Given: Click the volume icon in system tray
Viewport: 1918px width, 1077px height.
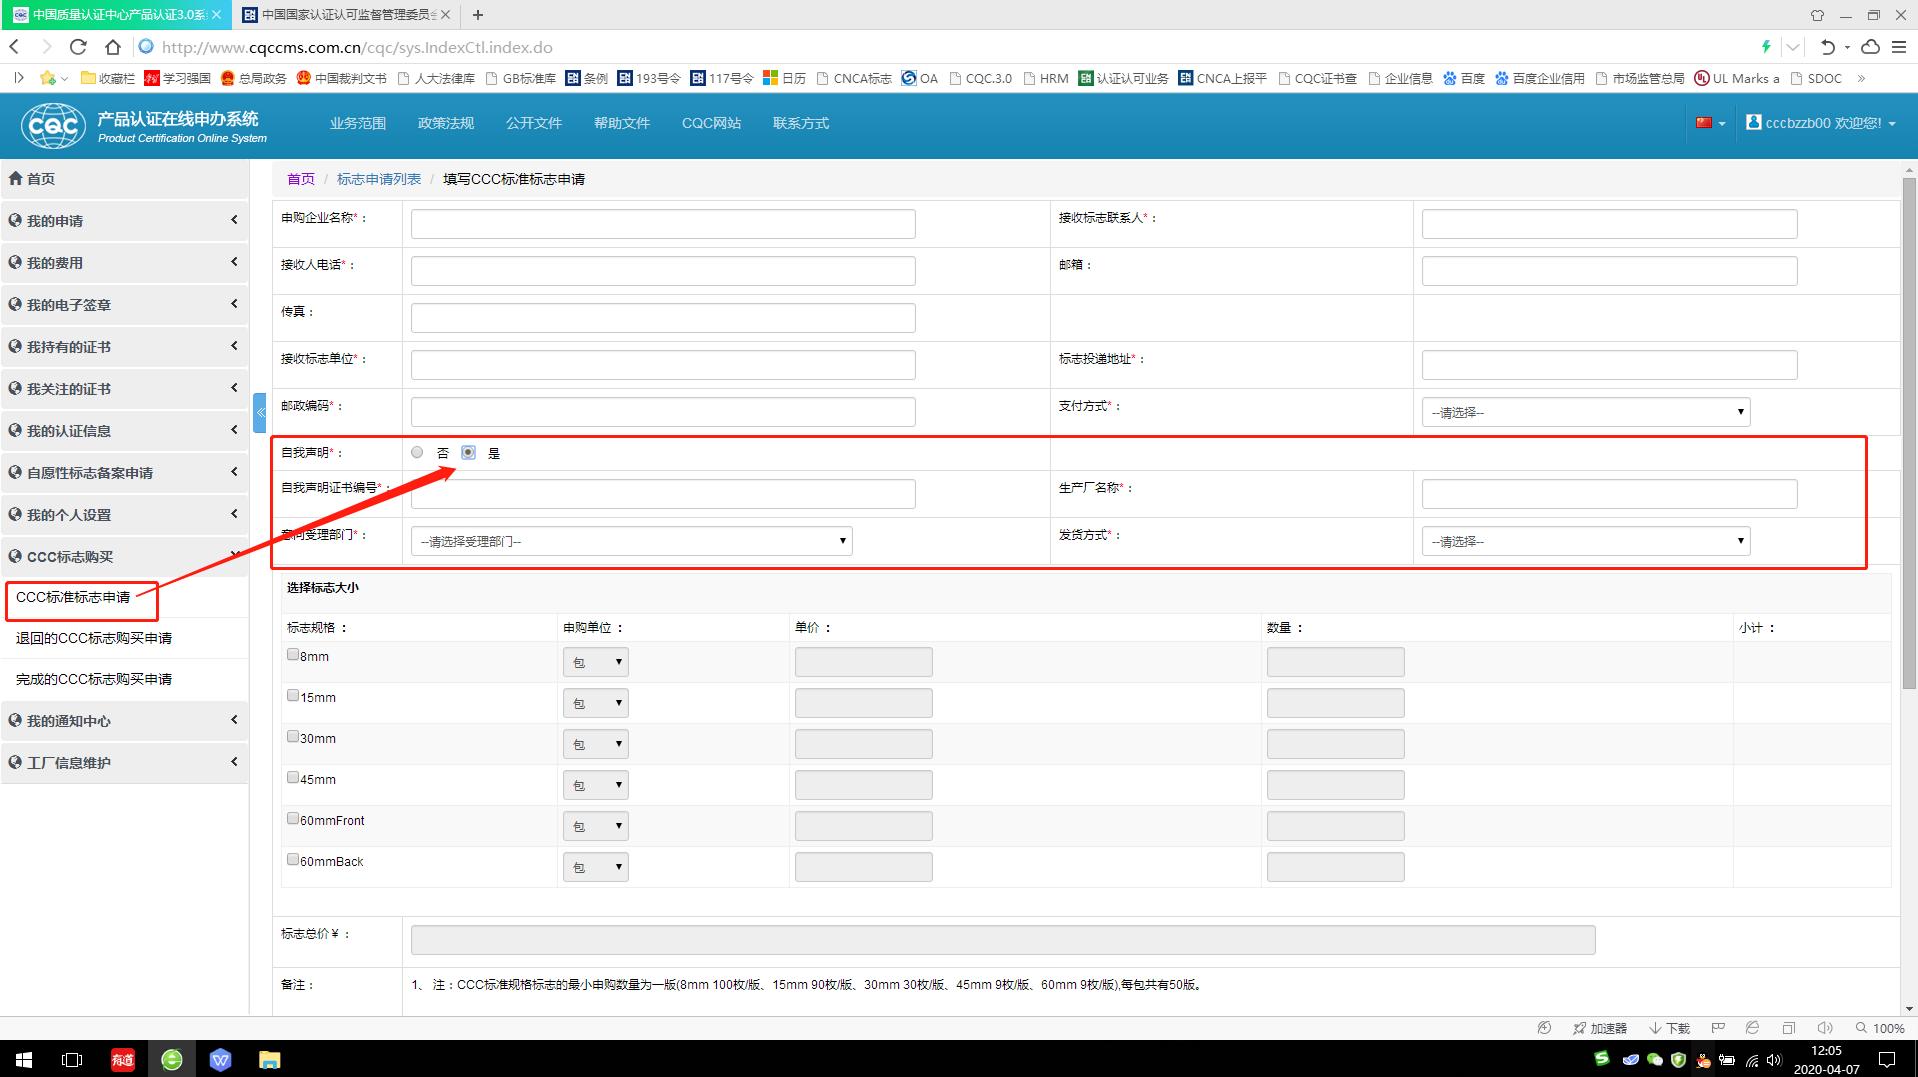Looking at the screenshot, I should click(x=1774, y=1060).
